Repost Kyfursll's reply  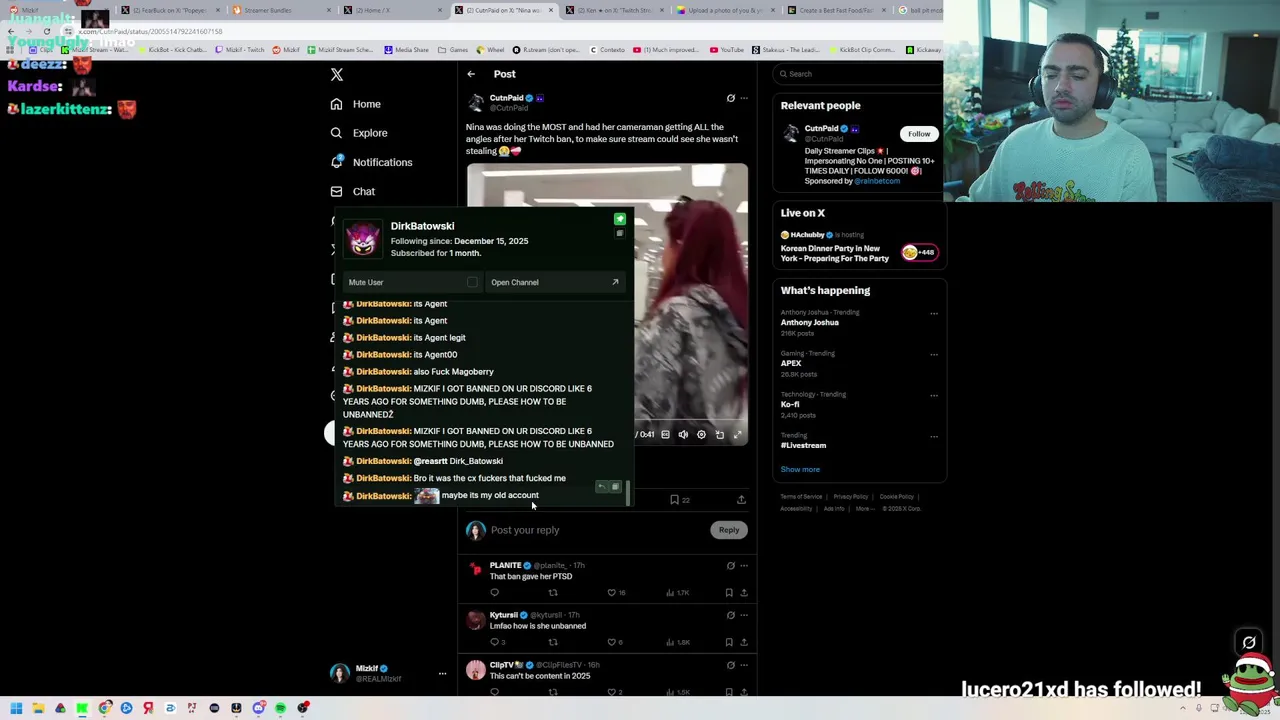click(x=553, y=642)
